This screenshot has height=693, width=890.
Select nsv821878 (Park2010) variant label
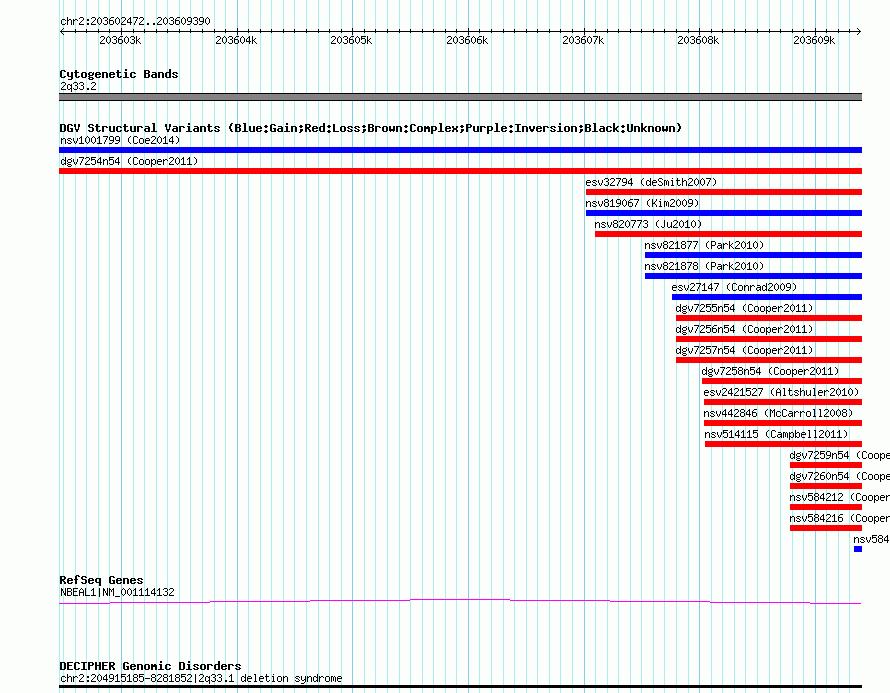tap(704, 266)
